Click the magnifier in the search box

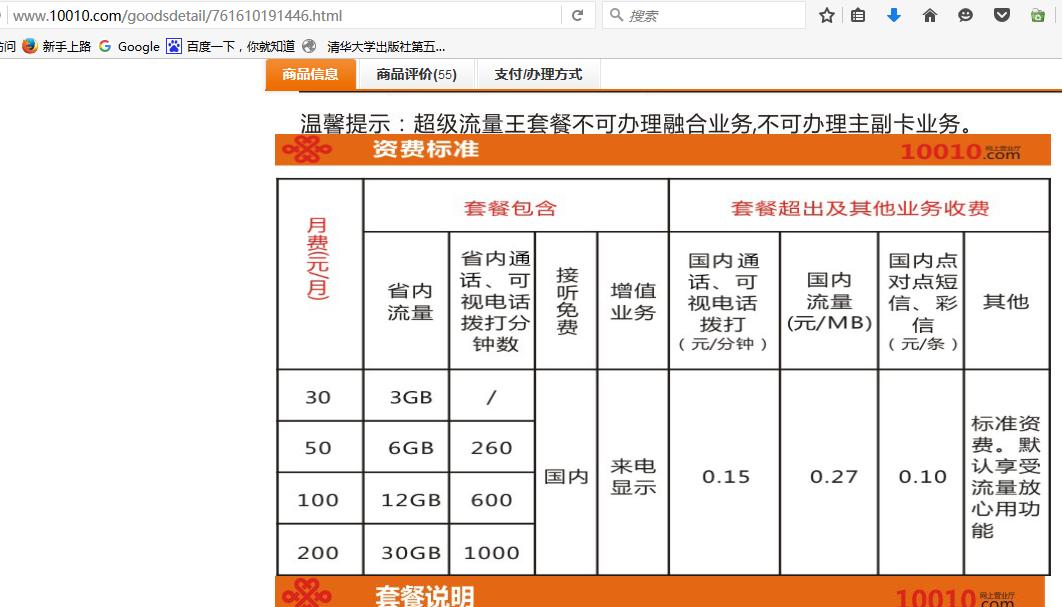[x=614, y=15]
